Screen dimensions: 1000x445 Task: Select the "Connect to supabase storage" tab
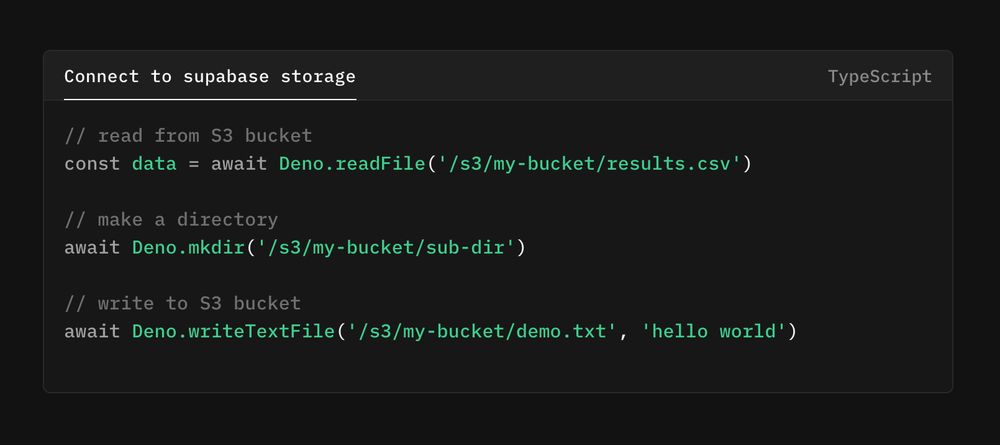pyautogui.click(x=210, y=77)
